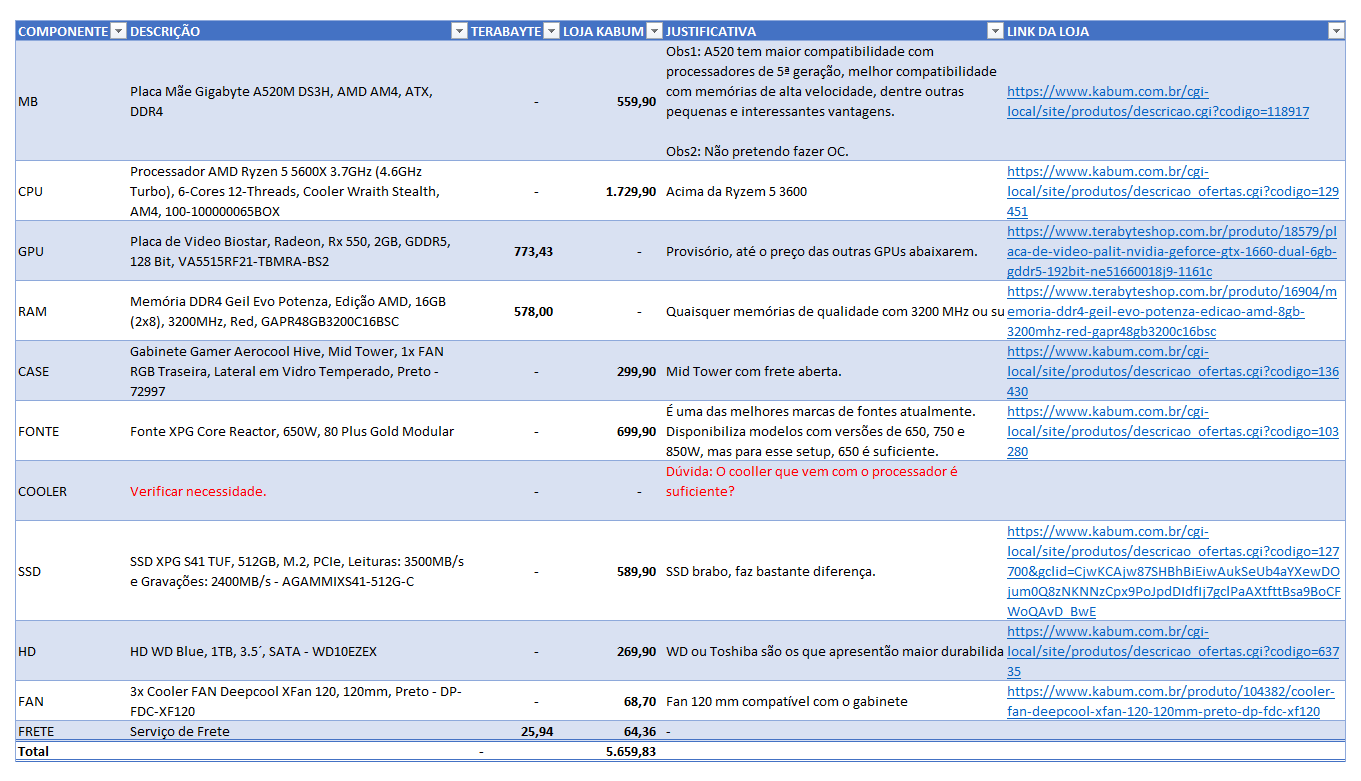The image size is (1361, 781).
Task: Select the 559,90 price cell
Action: click(x=612, y=101)
